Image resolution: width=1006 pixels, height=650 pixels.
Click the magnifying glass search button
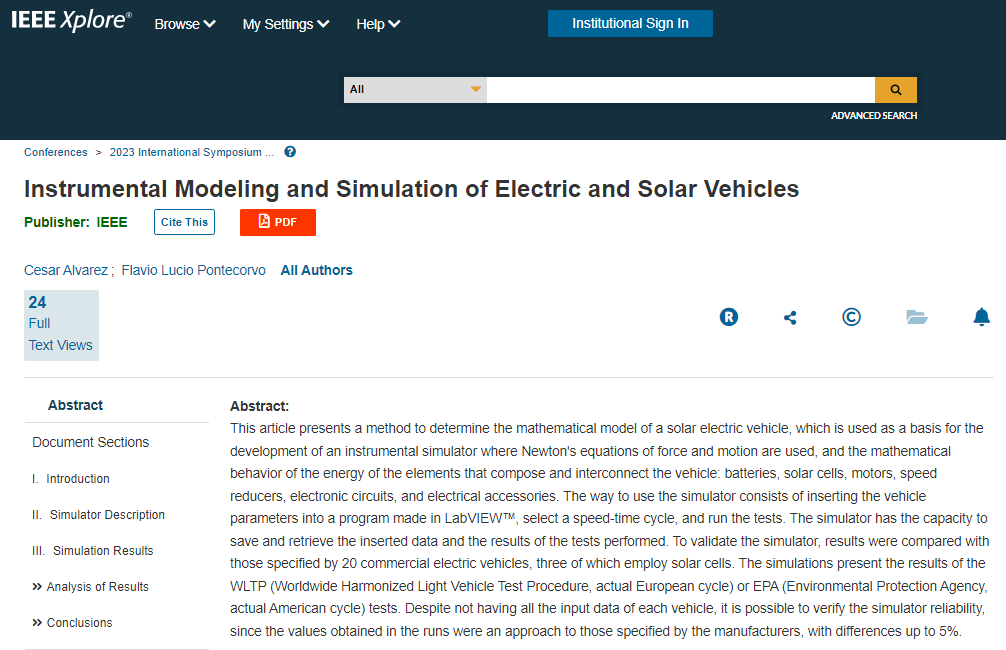point(895,90)
